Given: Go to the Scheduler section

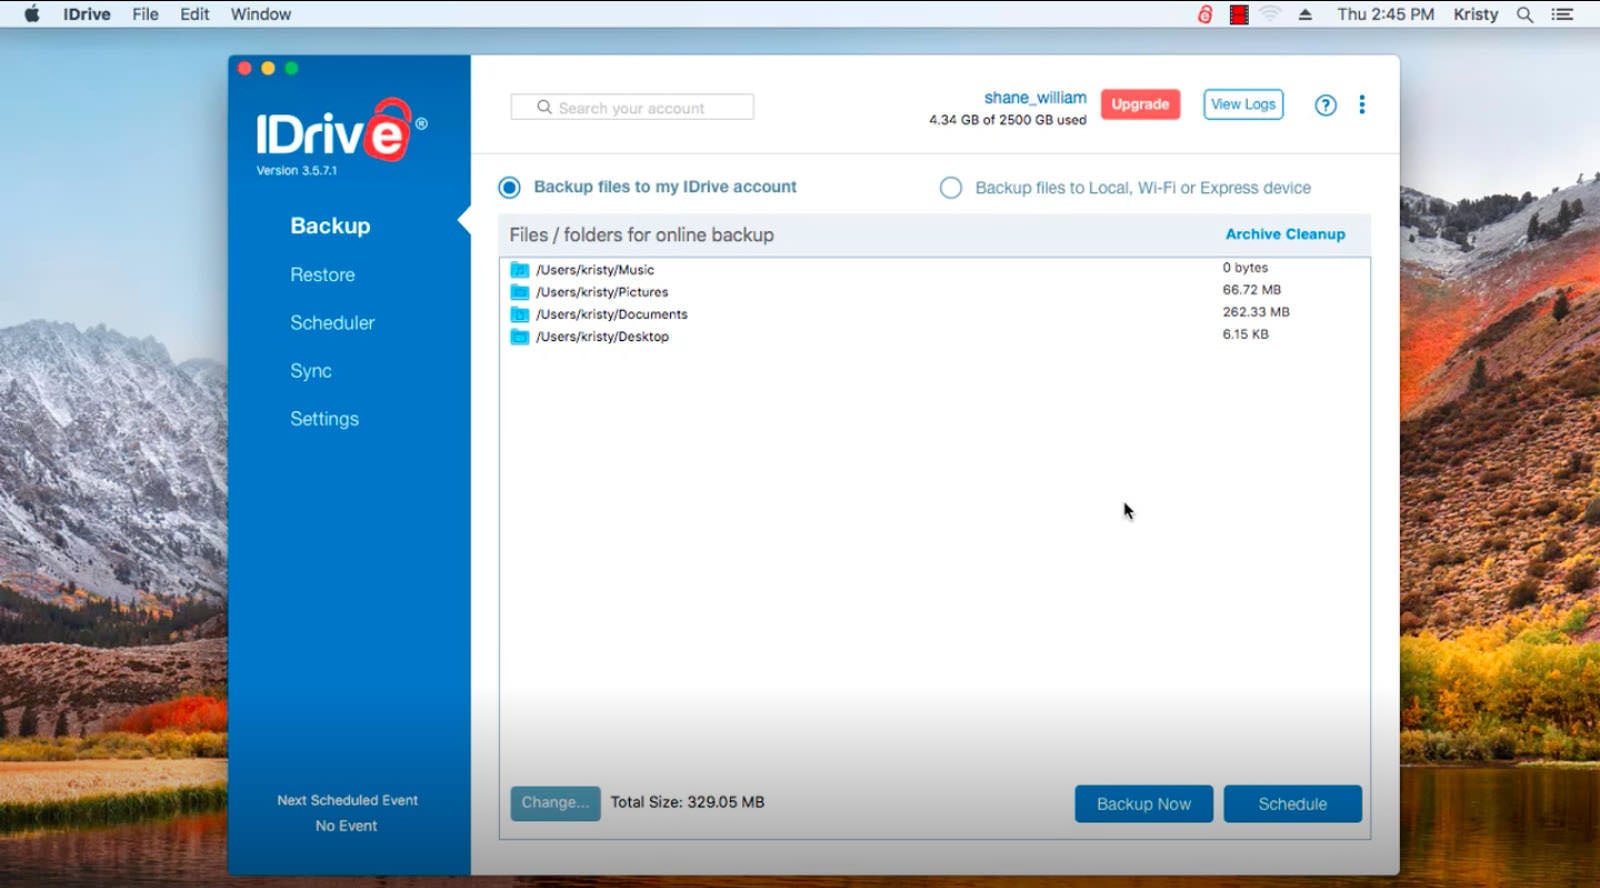Looking at the screenshot, I should tap(332, 323).
